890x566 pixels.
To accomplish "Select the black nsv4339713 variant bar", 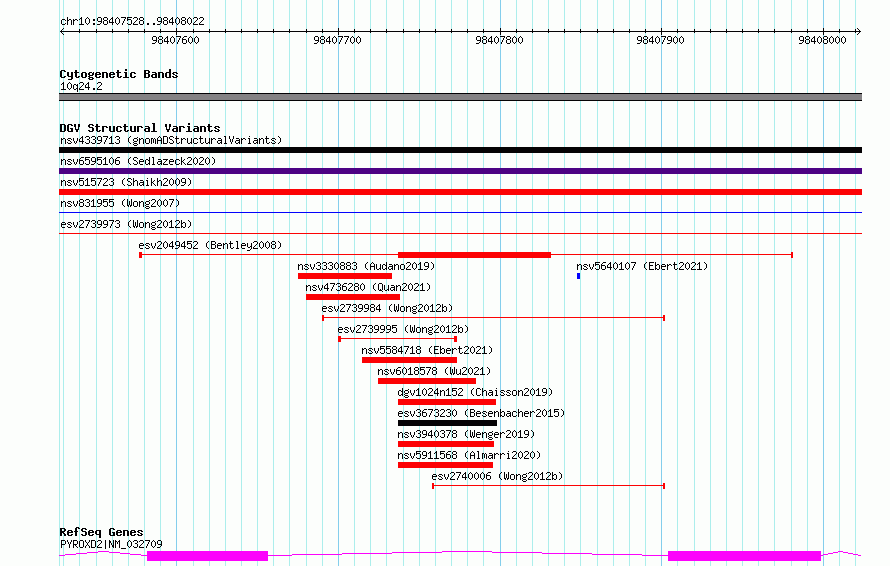I will click(460, 150).
